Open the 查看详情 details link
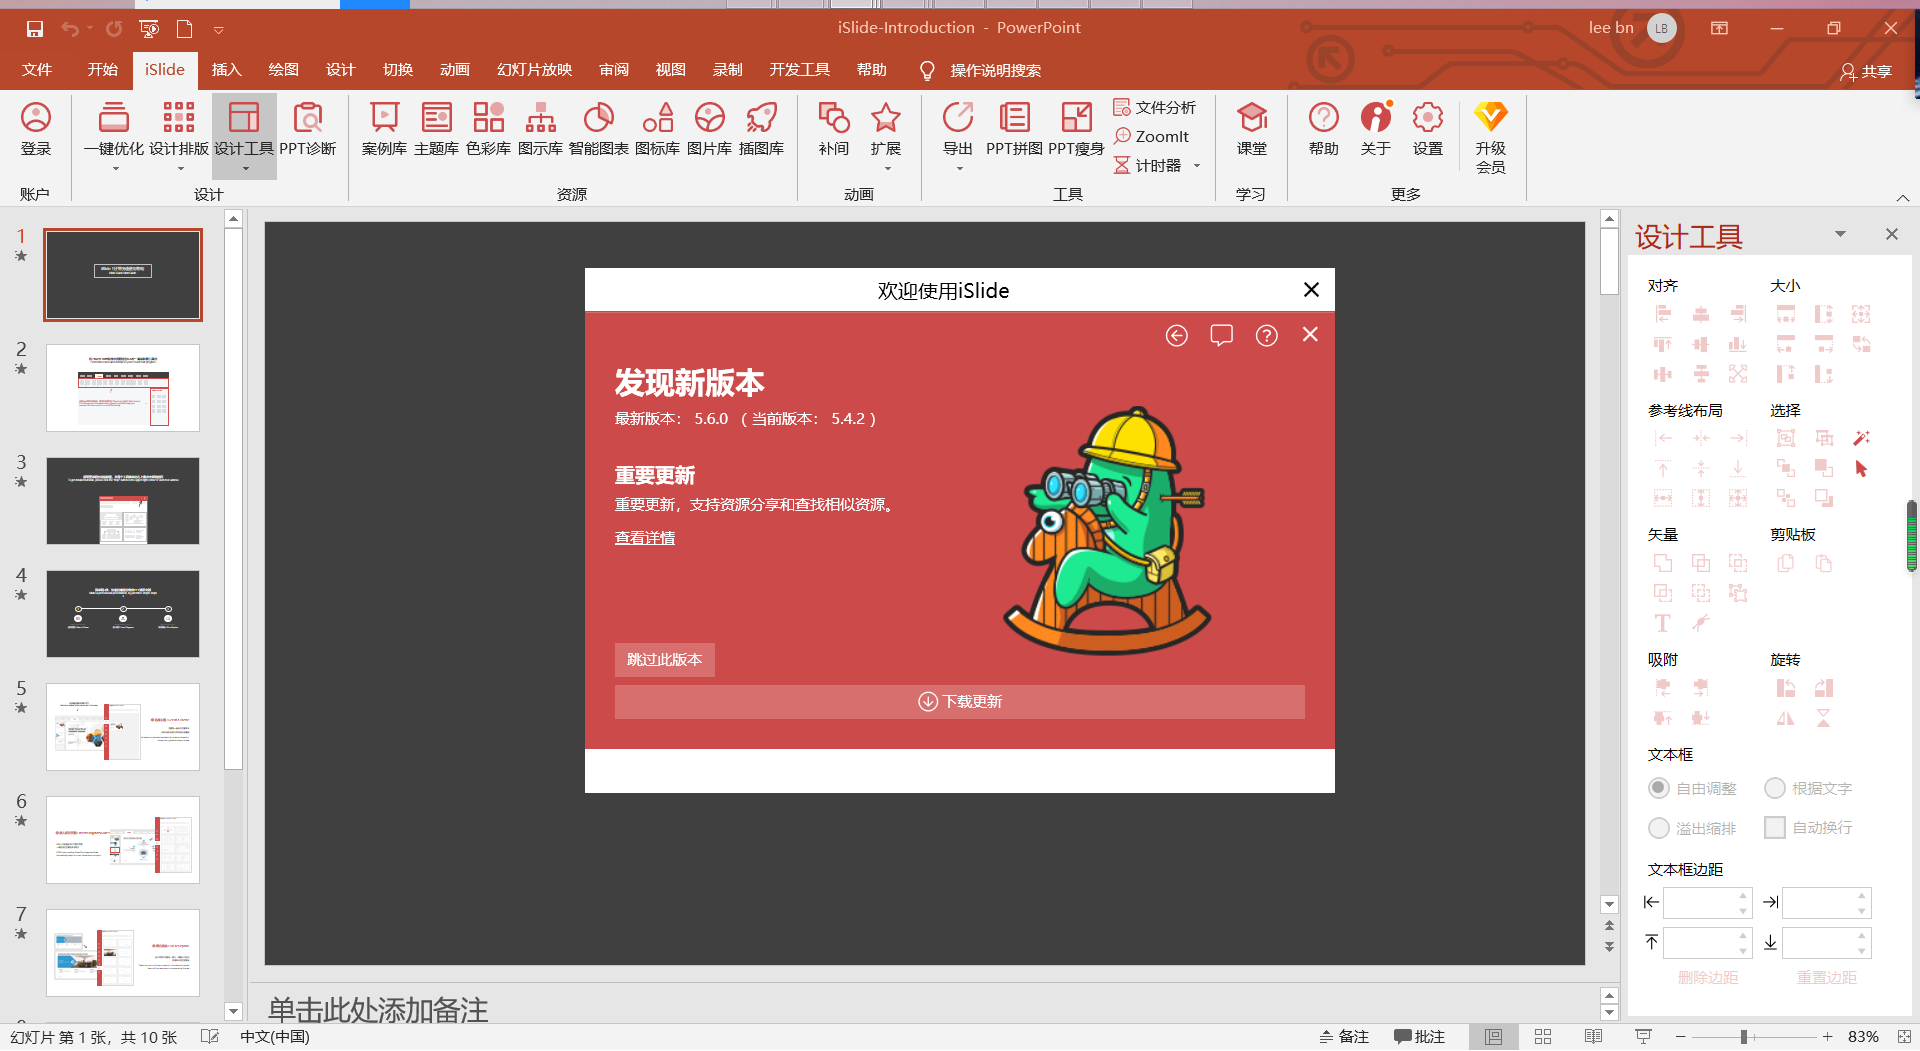Screen dimensions: 1920x1051 (645, 538)
